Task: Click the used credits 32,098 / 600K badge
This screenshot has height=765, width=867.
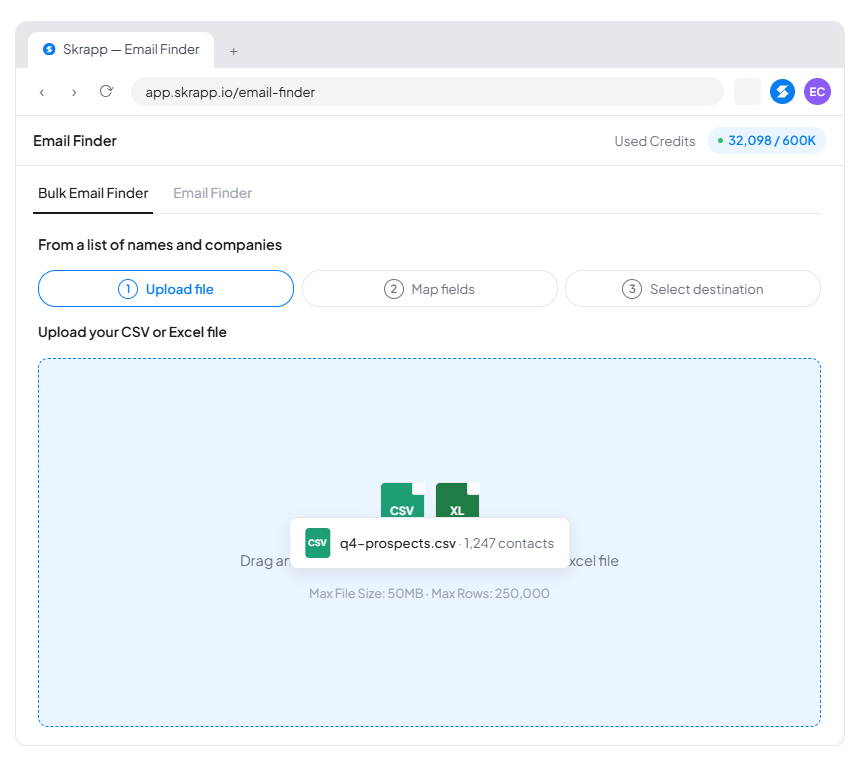Action: (x=767, y=141)
